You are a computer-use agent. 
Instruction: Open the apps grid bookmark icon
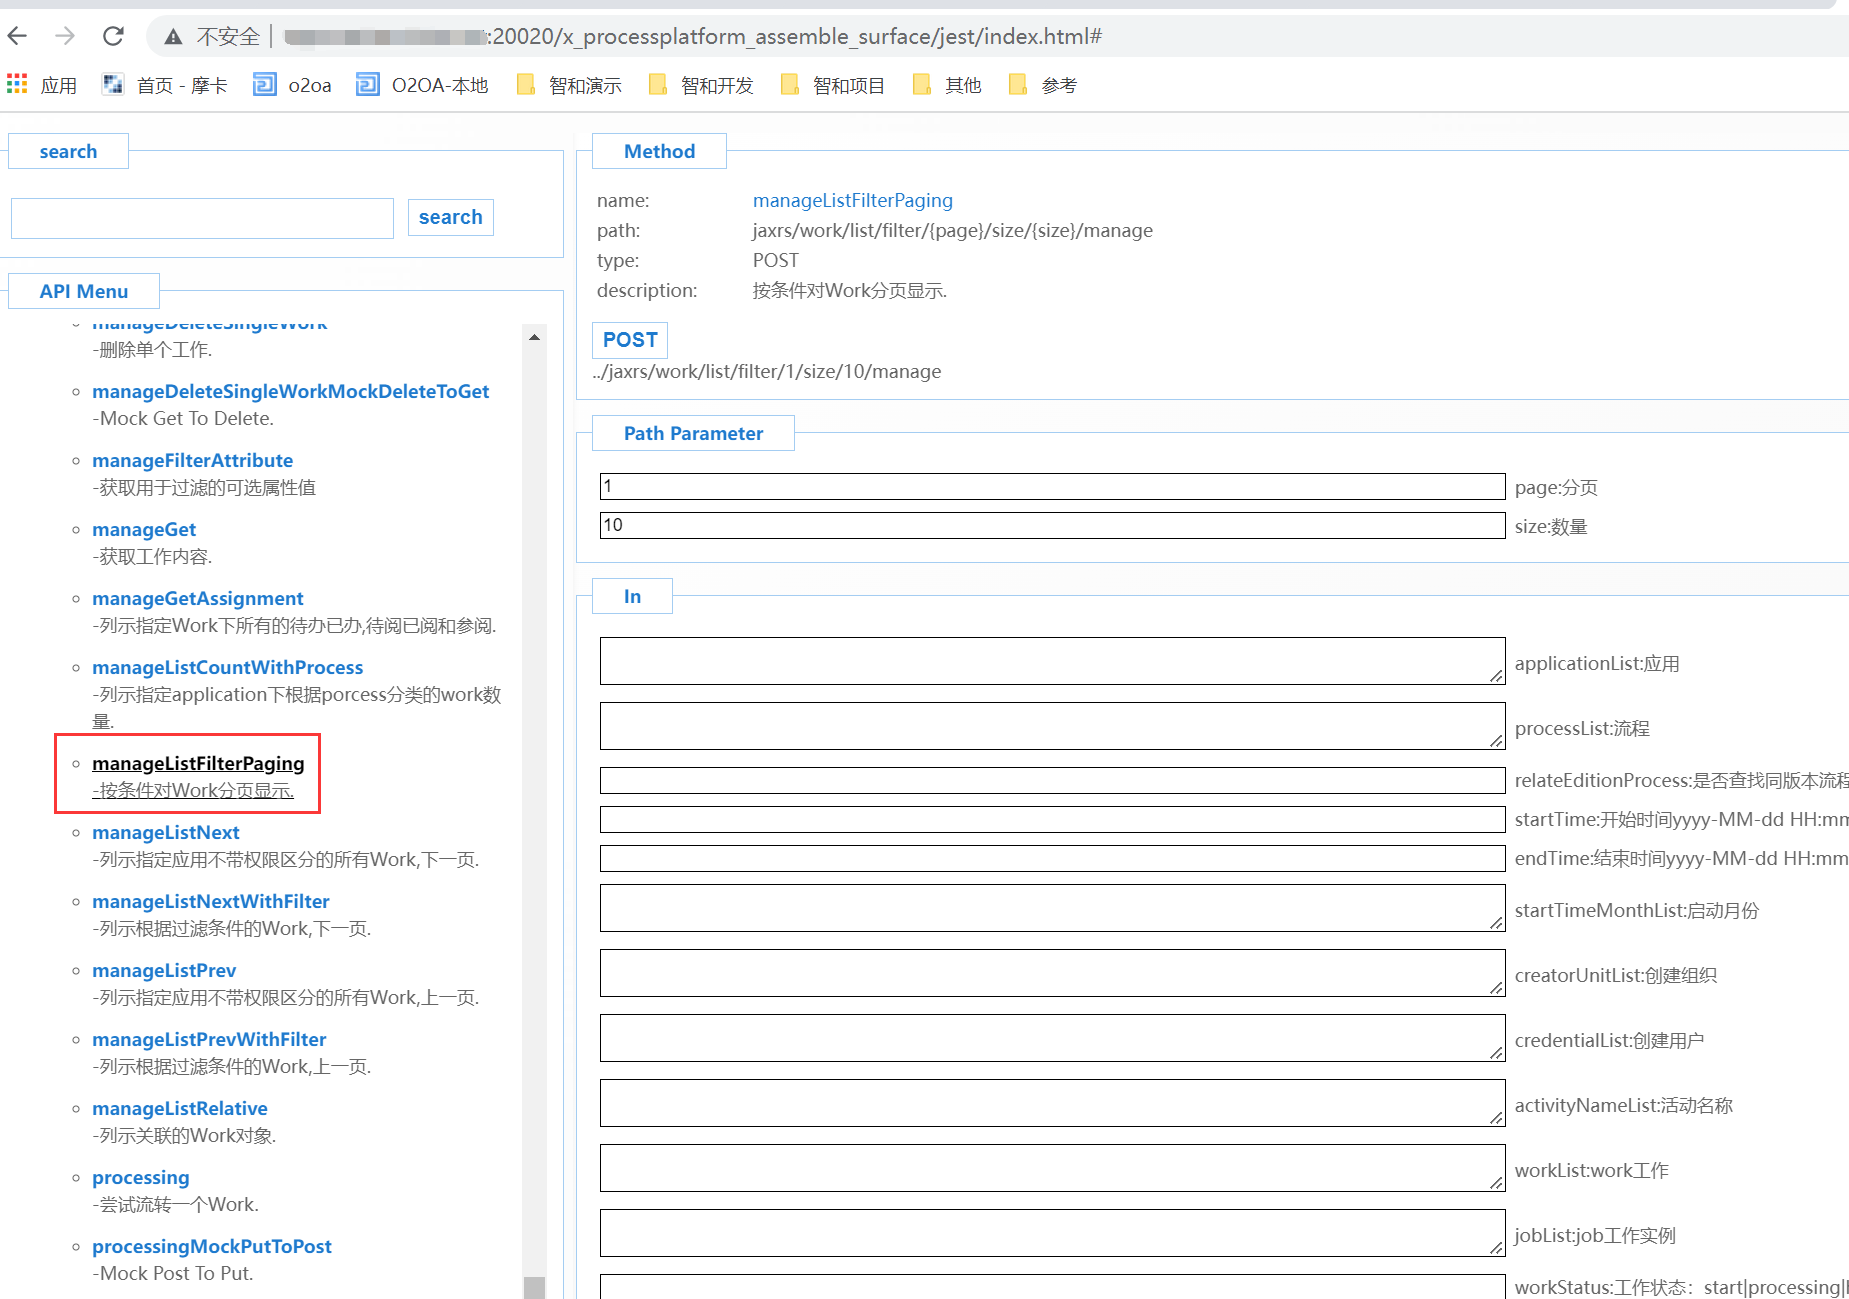[x=17, y=85]
